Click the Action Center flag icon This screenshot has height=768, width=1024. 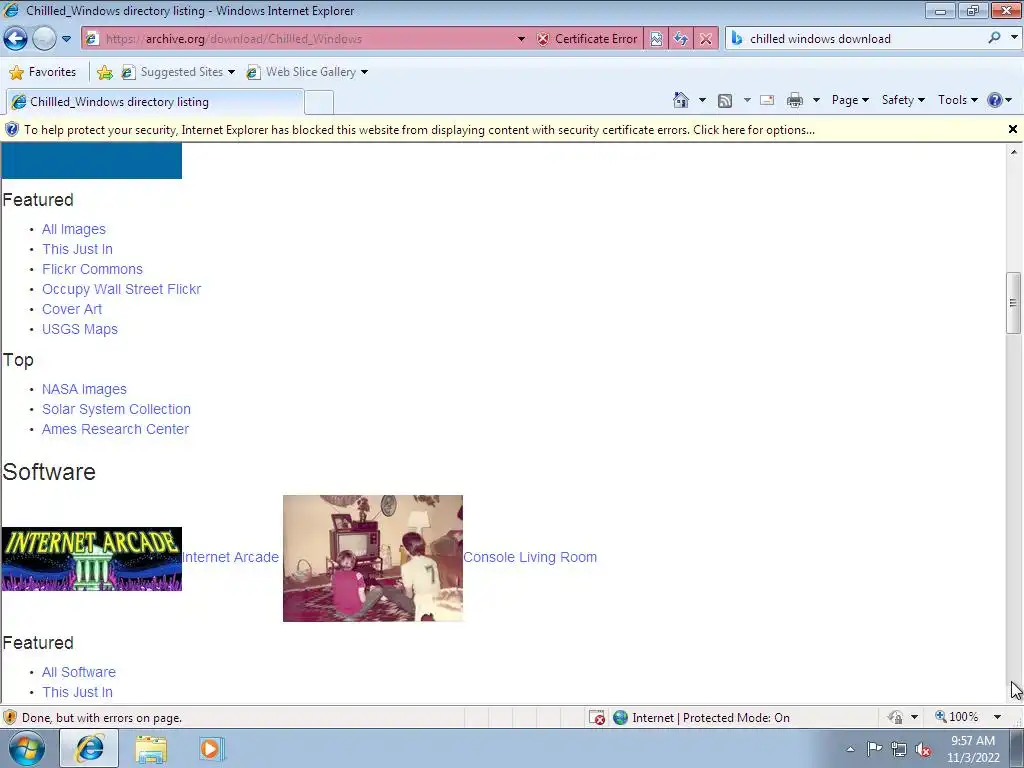coord(874,749)
